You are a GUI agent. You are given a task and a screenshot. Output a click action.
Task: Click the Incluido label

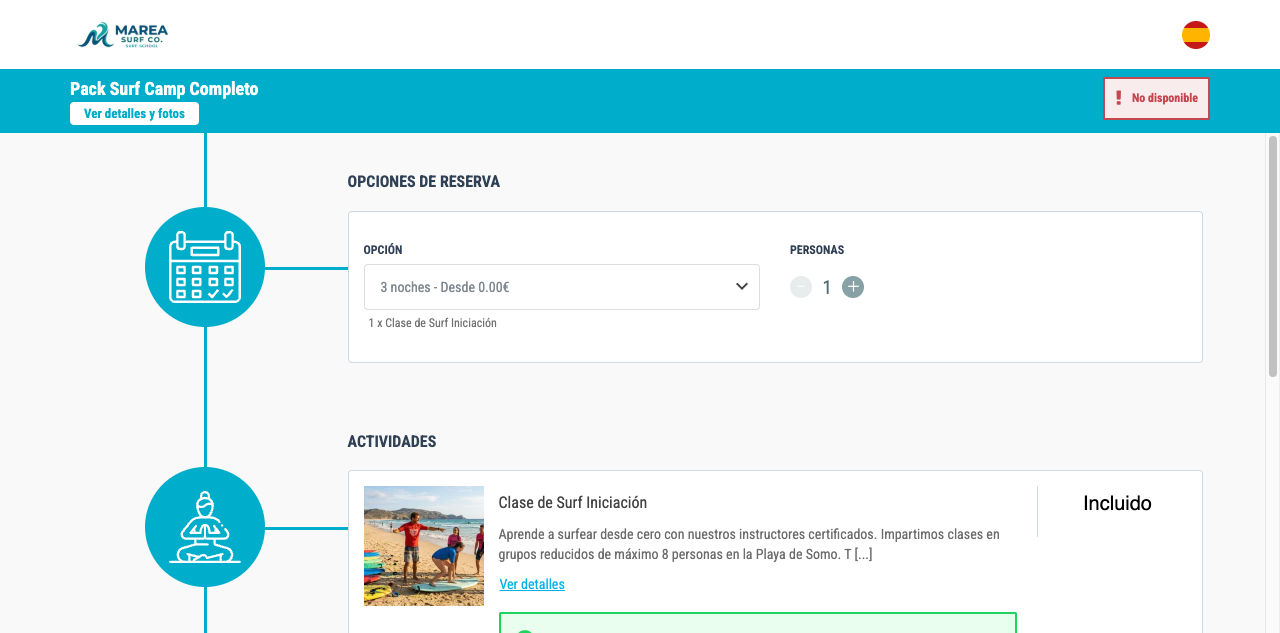(x=1117, y=504)
